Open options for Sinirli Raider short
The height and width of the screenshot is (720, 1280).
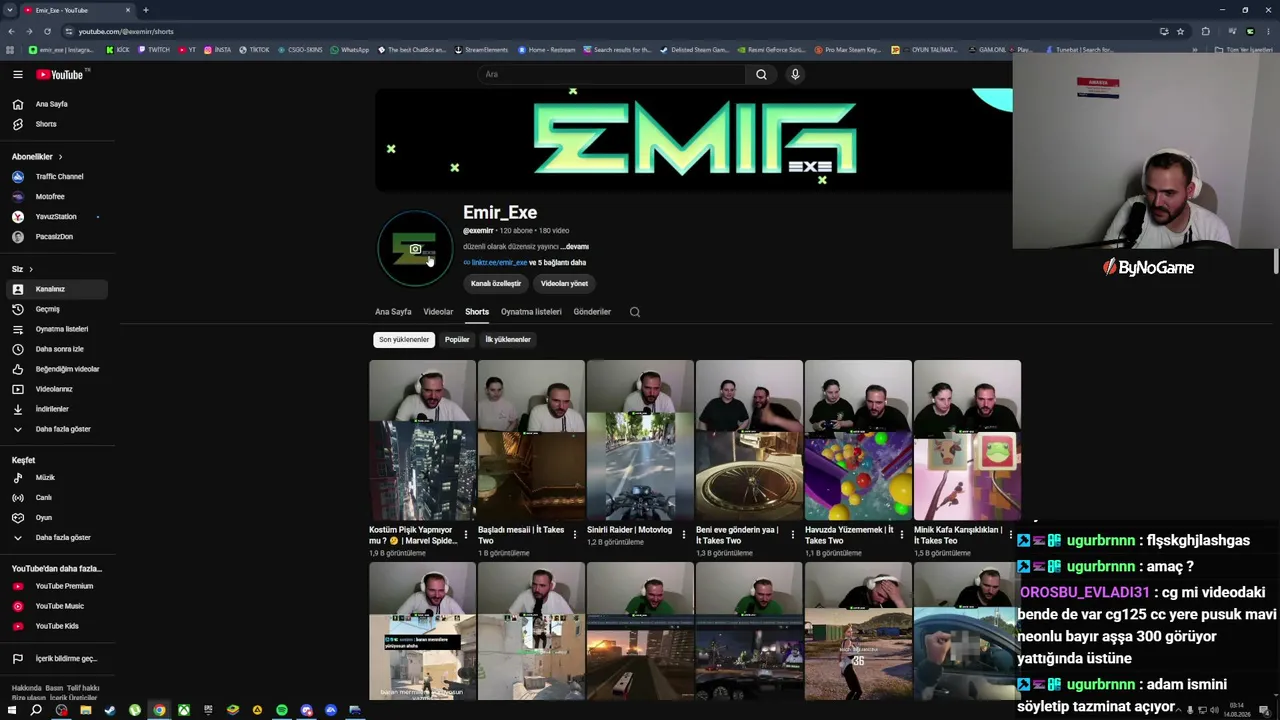pos(684,535)
